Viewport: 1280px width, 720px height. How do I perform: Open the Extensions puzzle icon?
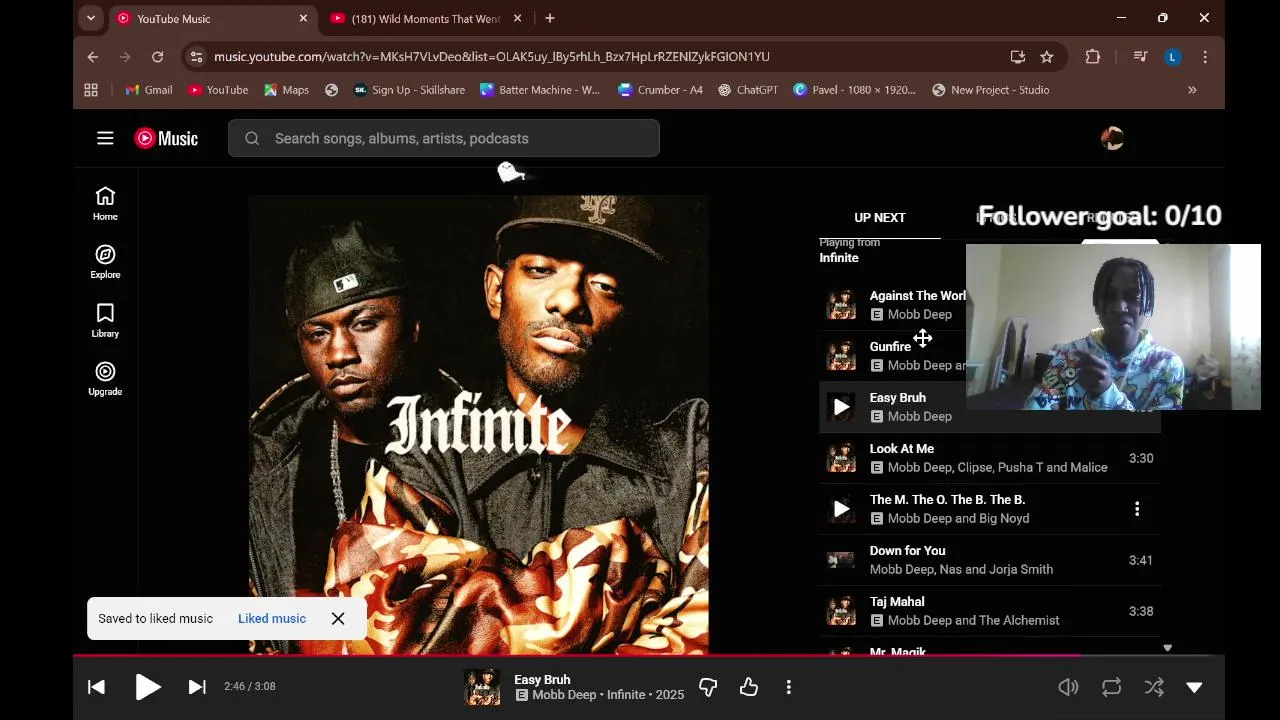tap(1093, 57)
